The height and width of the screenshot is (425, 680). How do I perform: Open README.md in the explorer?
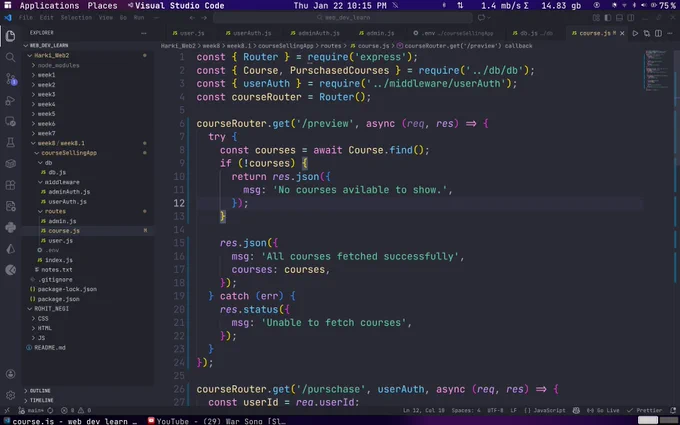(x=88, y=348)
